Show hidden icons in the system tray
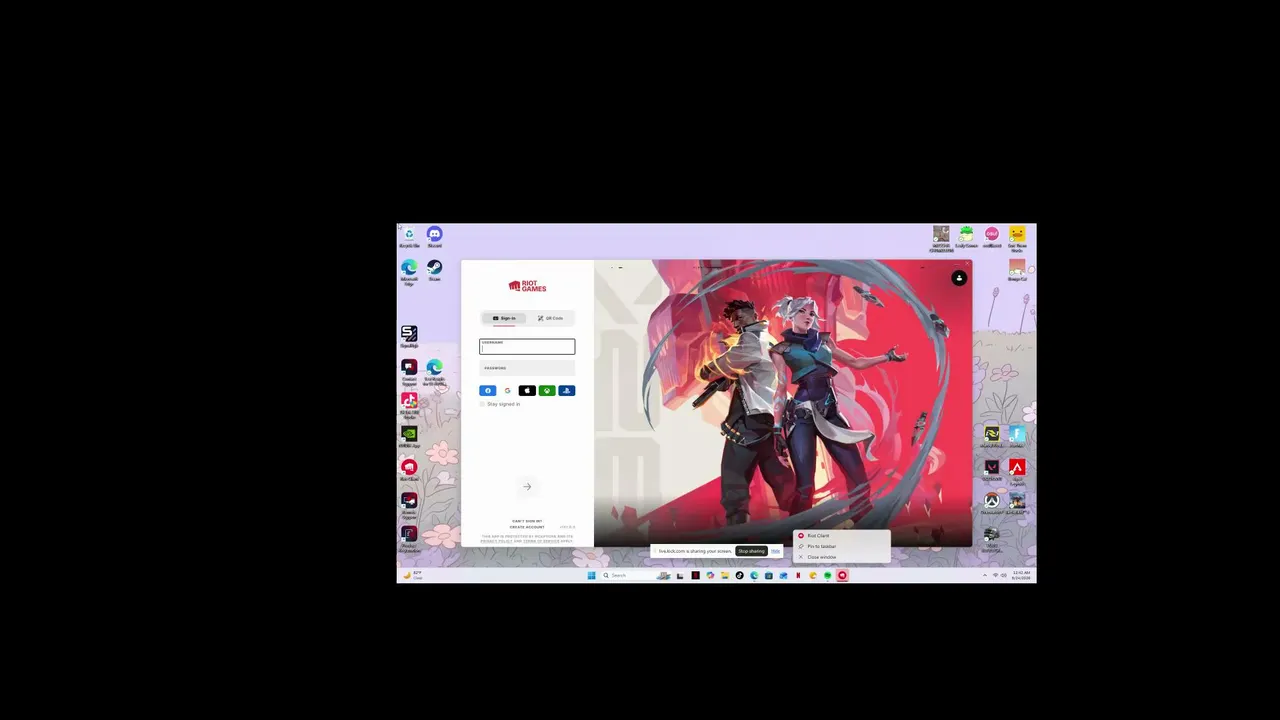This screenshot has height=720, width=1280. [985, 575]
